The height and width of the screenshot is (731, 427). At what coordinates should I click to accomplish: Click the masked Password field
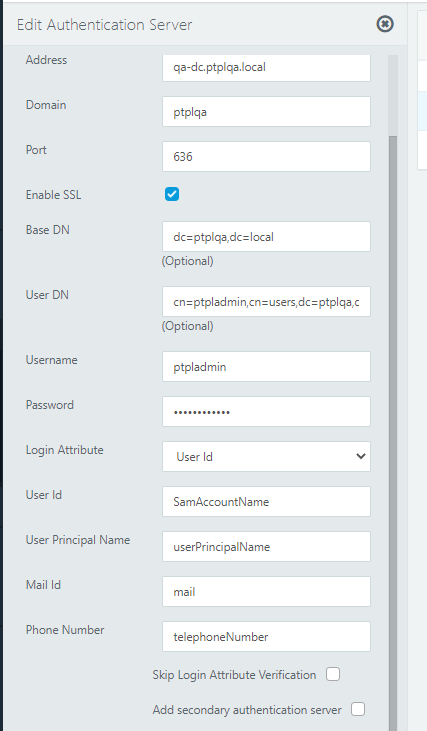coord(266,411)
